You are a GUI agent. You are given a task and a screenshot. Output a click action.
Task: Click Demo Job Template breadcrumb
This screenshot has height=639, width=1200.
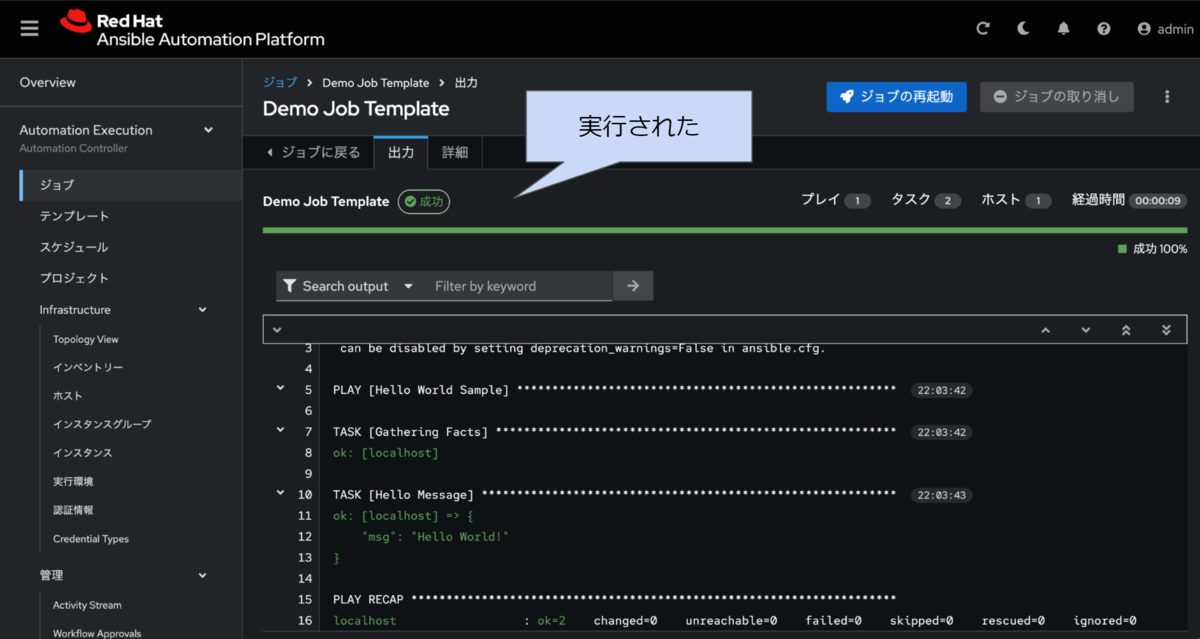tap(375, 83)
